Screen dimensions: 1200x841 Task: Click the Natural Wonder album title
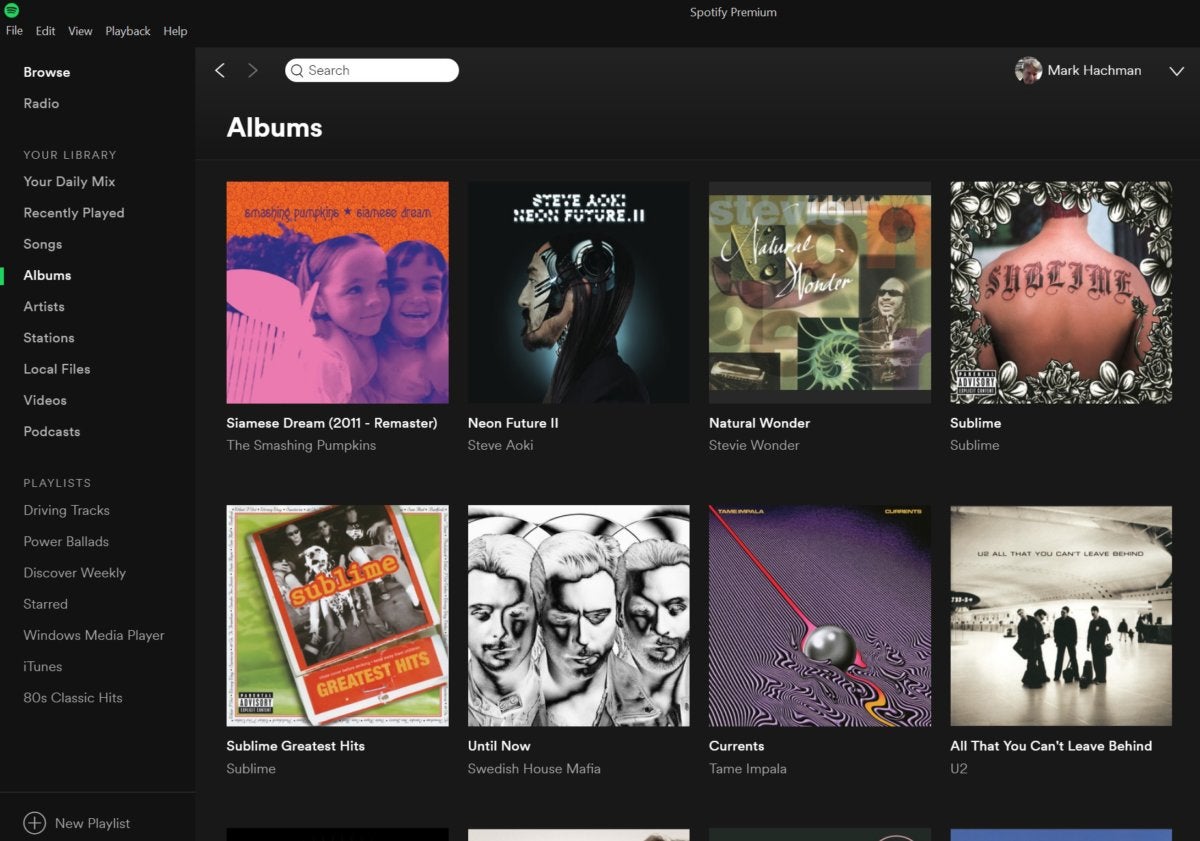coord(759,423)
